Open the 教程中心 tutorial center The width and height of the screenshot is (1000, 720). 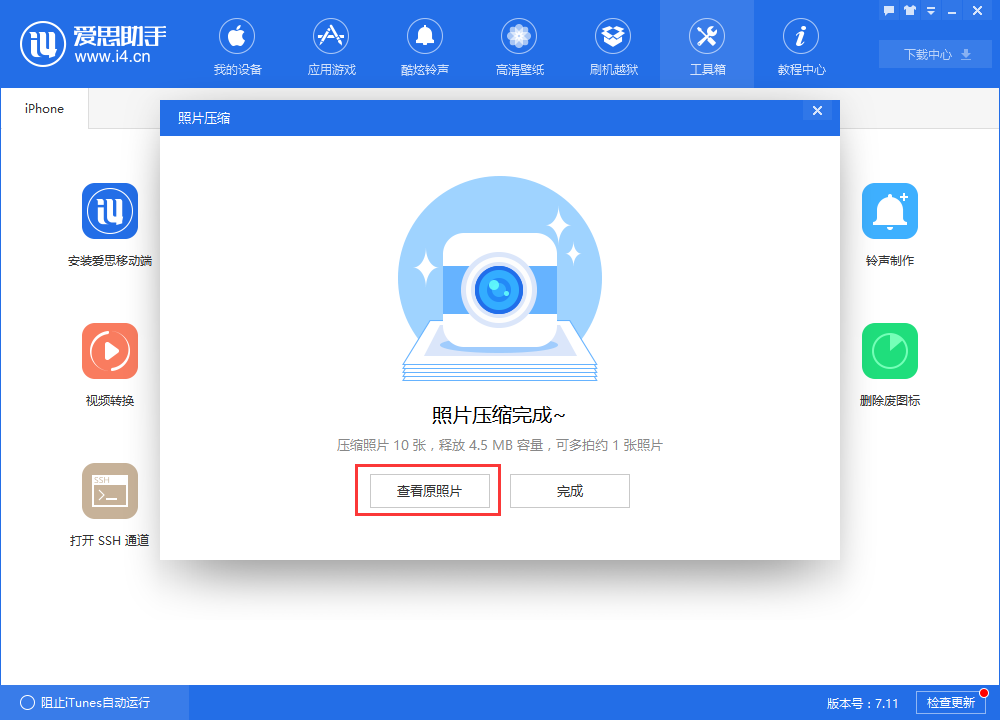point(801,45)
